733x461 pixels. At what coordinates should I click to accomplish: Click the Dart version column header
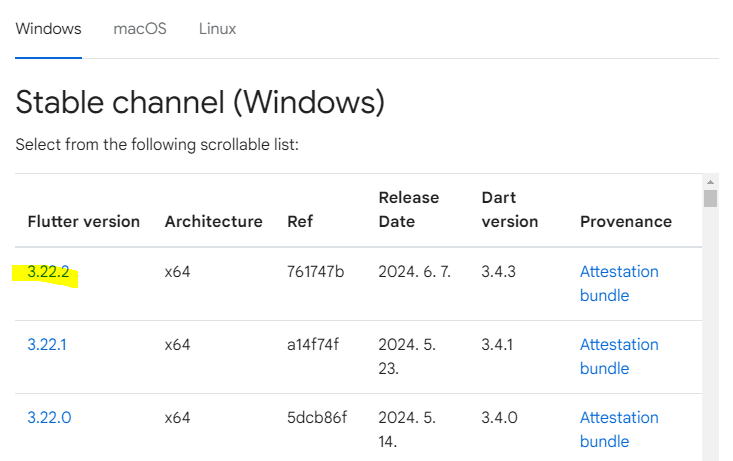510,209
